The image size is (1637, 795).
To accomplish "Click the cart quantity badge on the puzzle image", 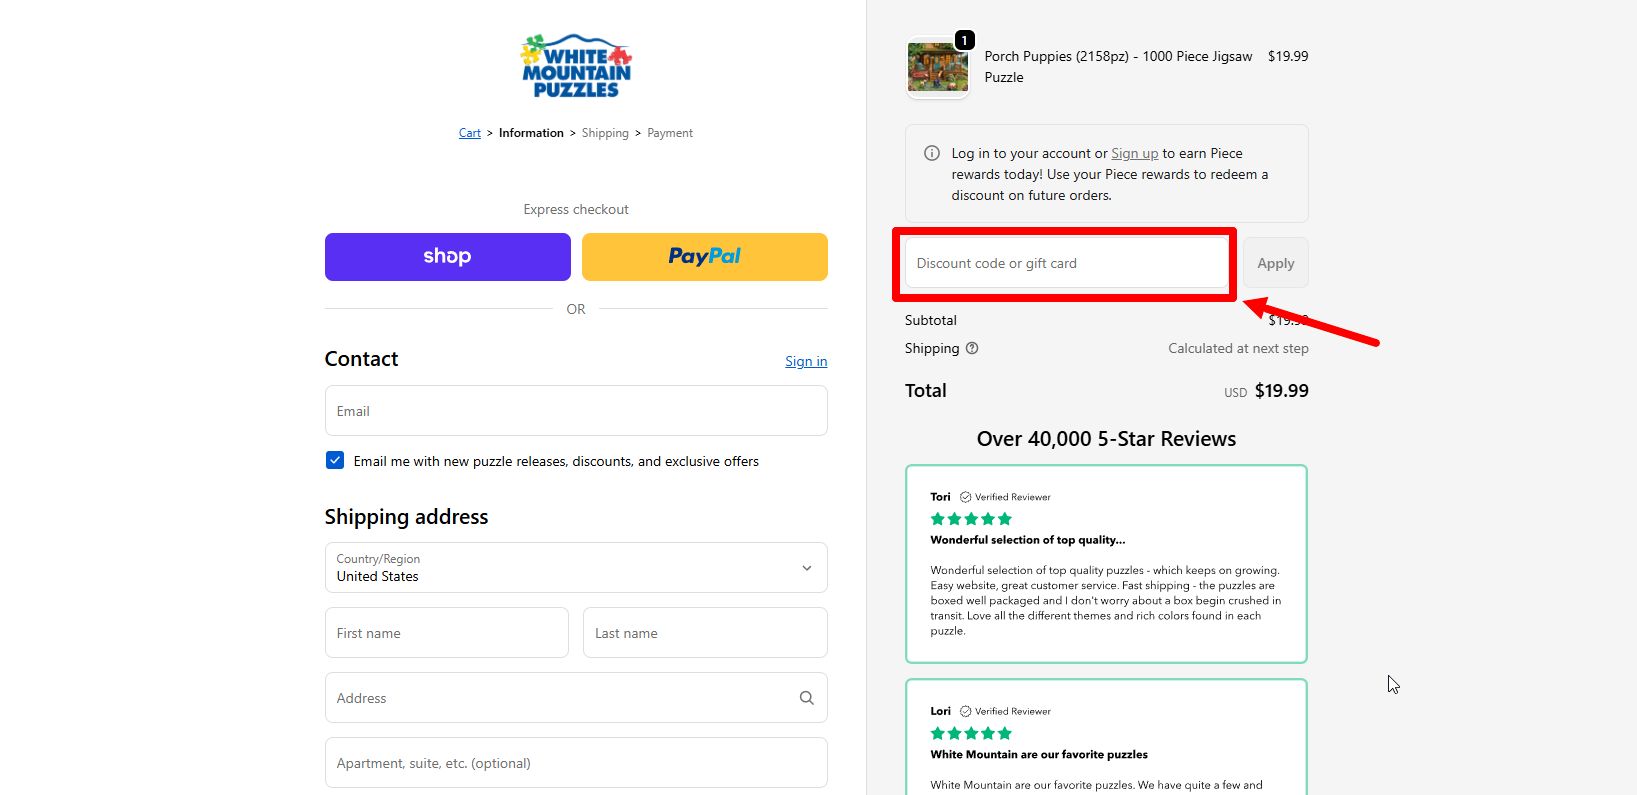I will pyautogui.click(x=963, y=40).
